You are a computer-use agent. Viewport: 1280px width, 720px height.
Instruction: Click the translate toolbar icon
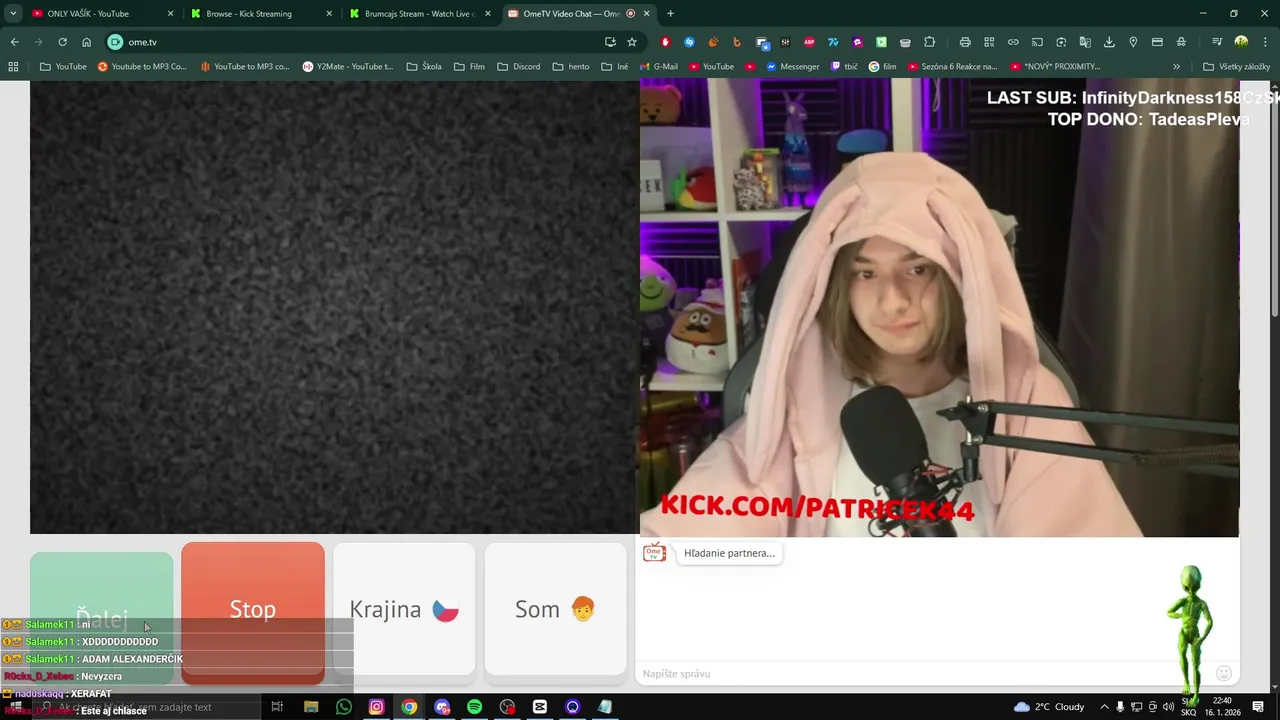point(1085,42)
